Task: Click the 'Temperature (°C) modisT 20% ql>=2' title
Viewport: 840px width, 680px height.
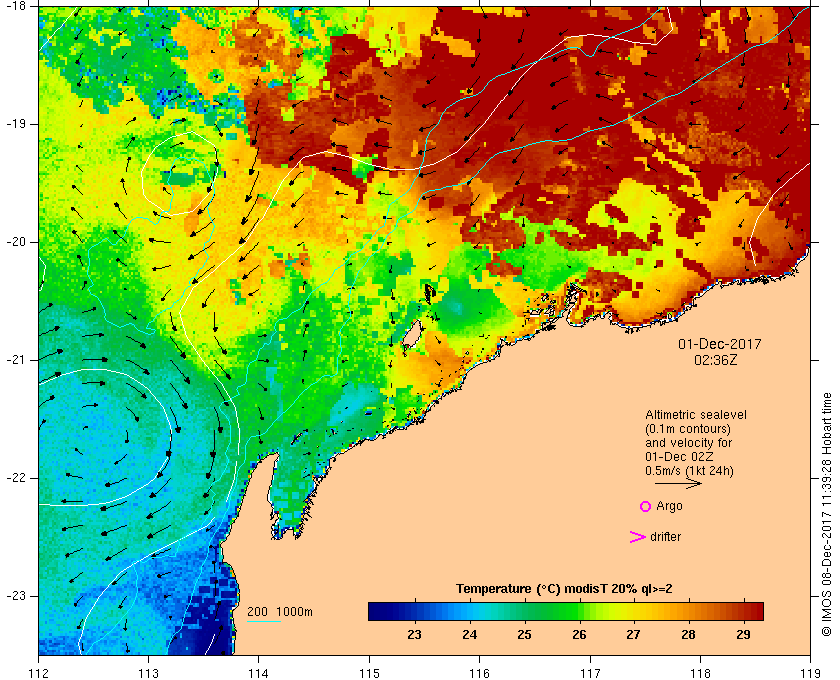Action: click(564, 589)
